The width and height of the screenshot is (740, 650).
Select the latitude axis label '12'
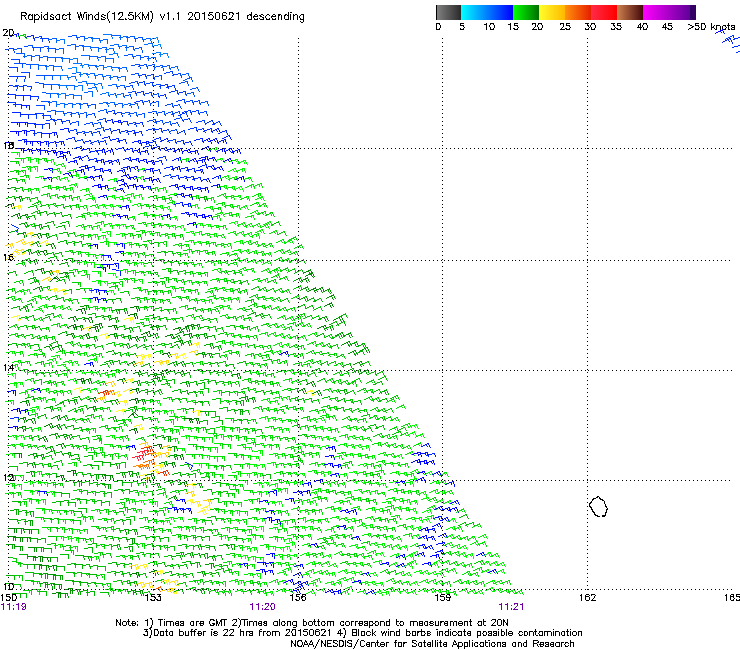[8, 478]
